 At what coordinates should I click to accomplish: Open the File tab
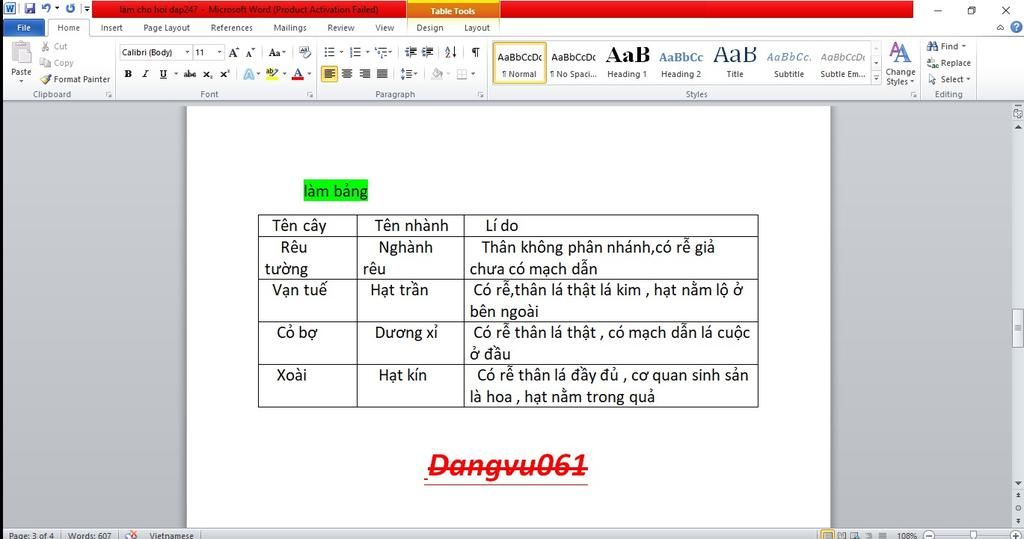[24, 28]
